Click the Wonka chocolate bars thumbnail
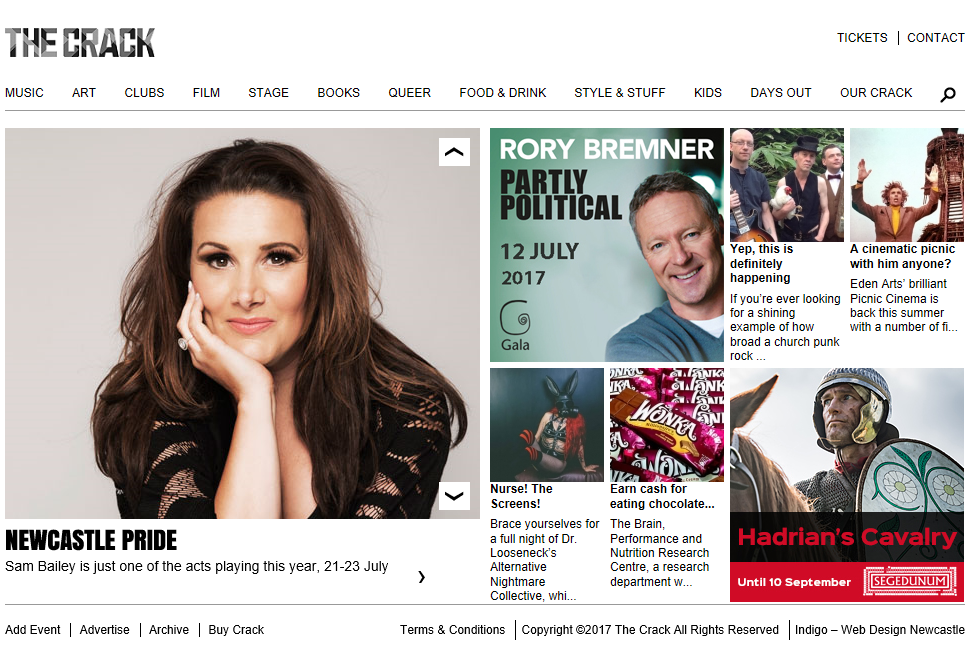 point(667,425)
